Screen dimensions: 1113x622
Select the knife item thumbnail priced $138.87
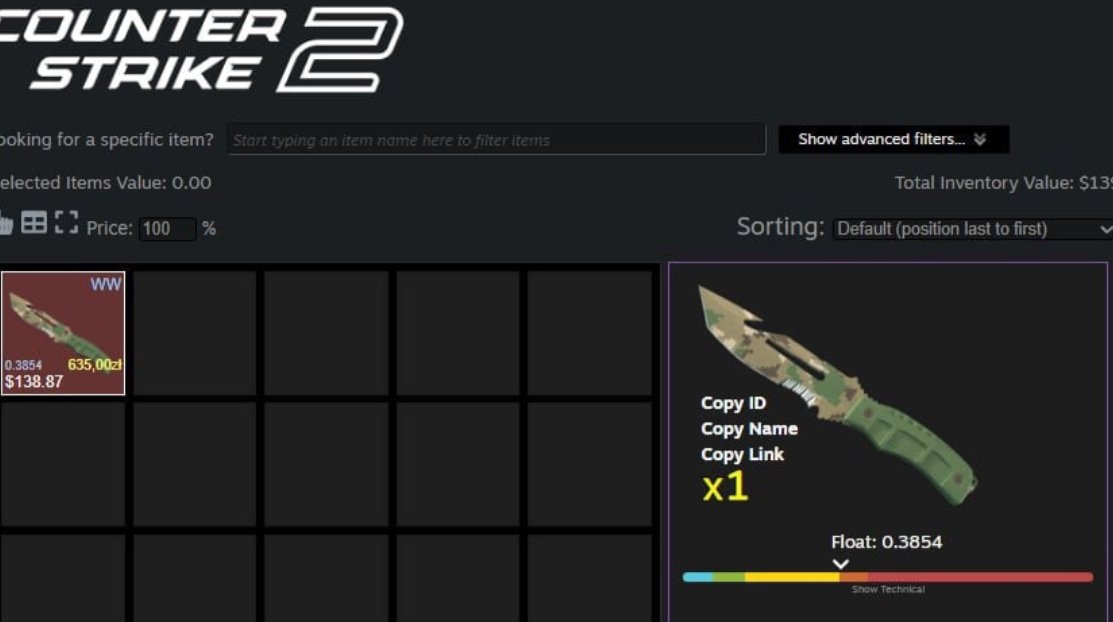63,333
